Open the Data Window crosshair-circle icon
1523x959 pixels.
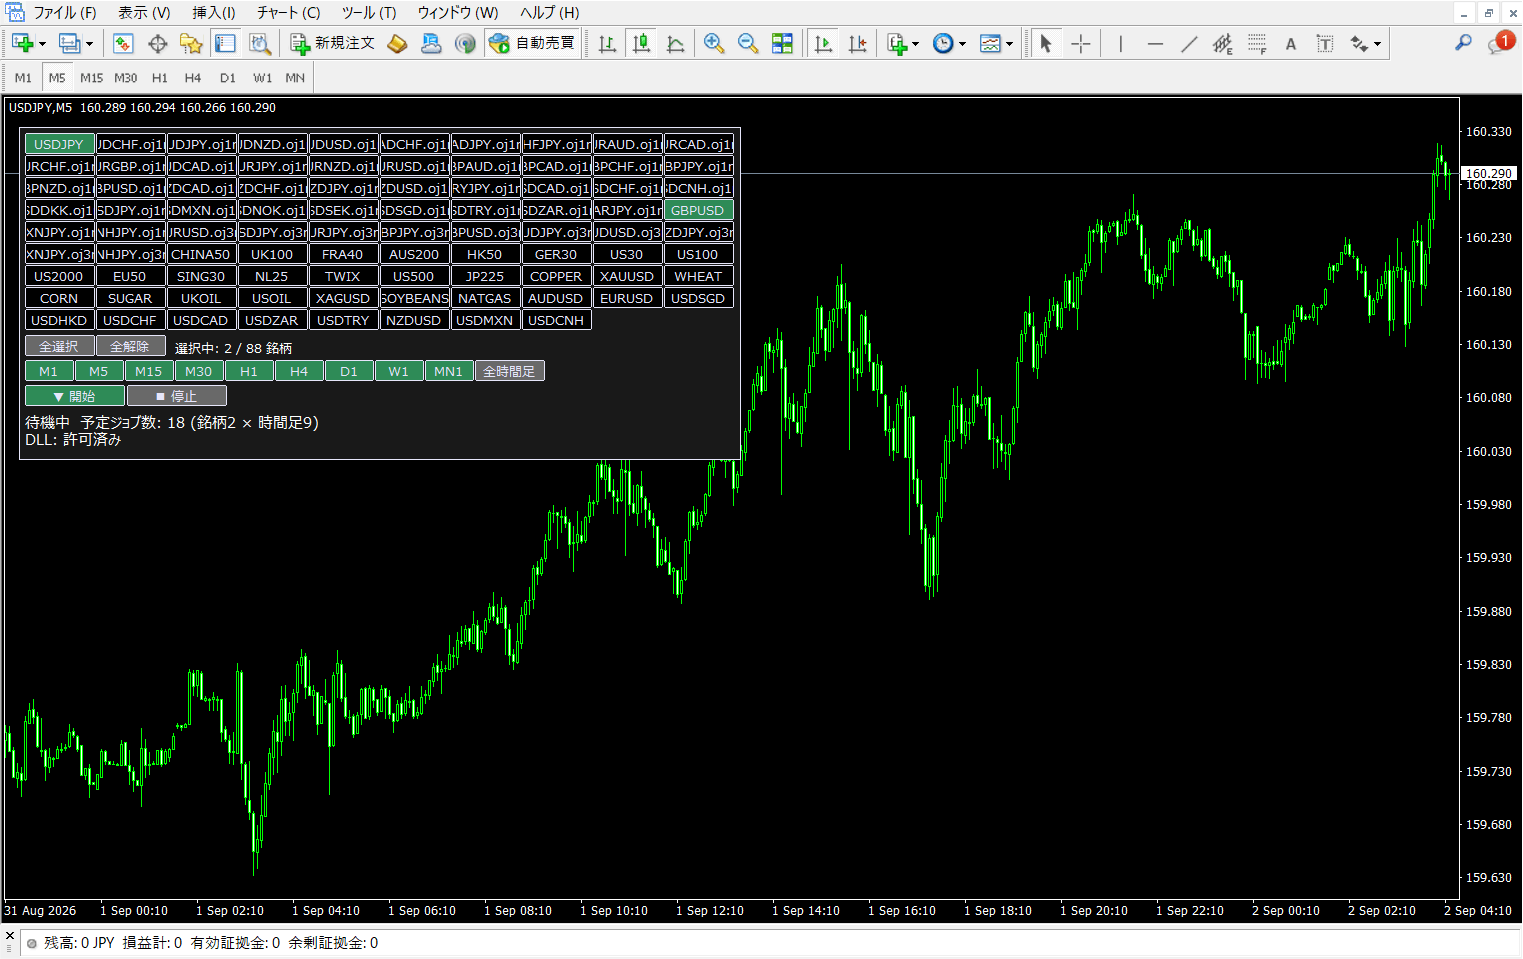coord(157,43)
